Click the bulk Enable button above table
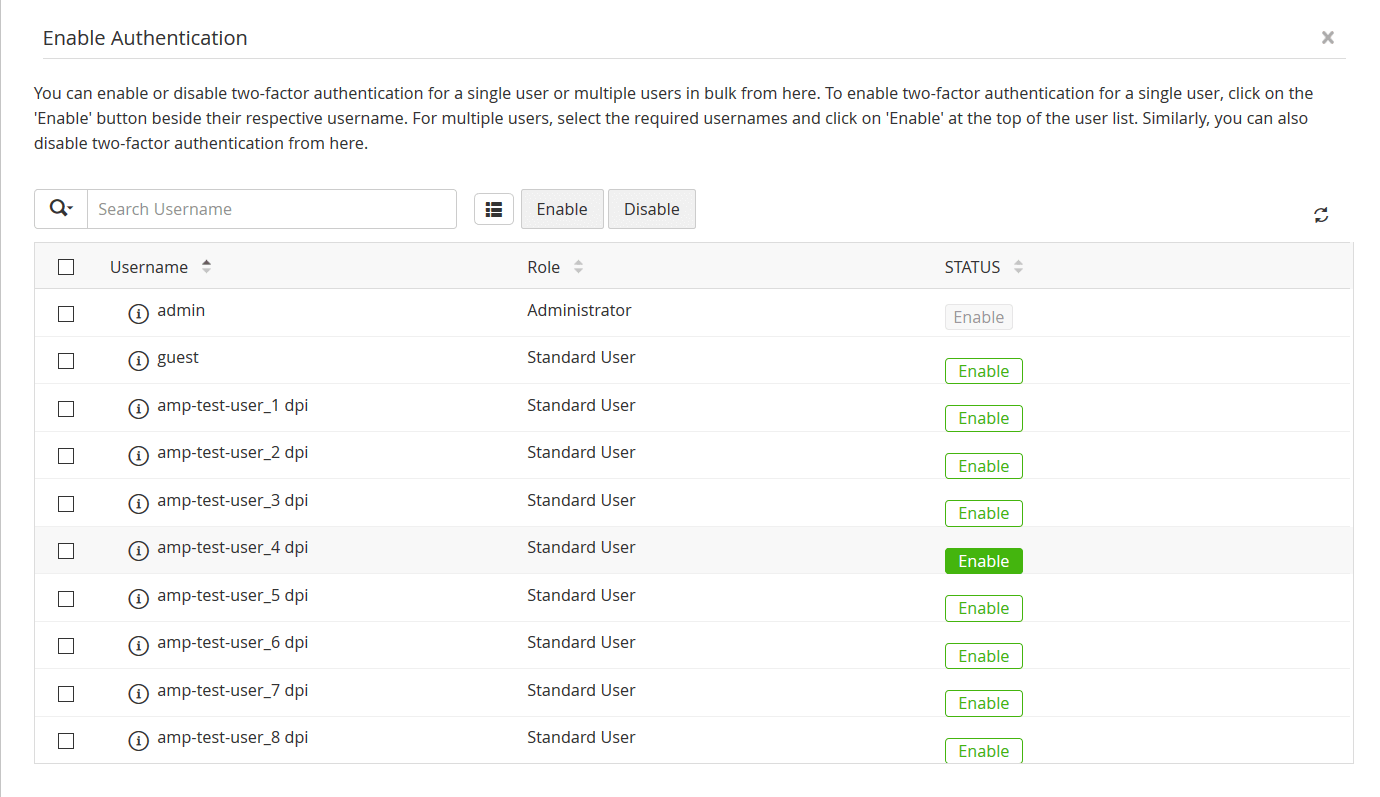Viewport: 1380px width, 797px height. [x=562, y=209]
